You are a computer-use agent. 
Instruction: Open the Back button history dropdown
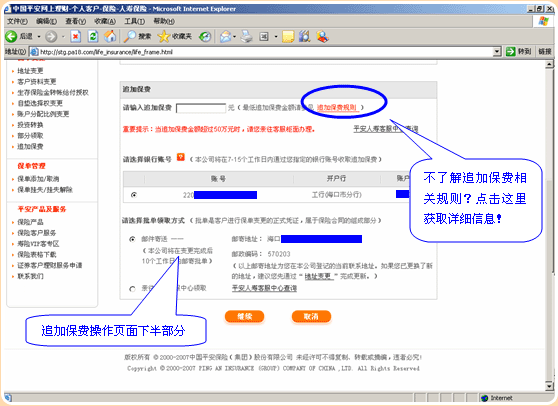[39, 37]
